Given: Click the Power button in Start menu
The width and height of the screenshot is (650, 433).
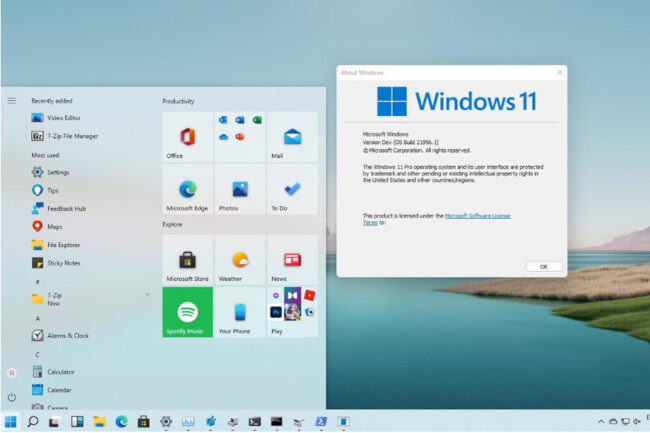Looking at the screenshot, I should (11, 397).
